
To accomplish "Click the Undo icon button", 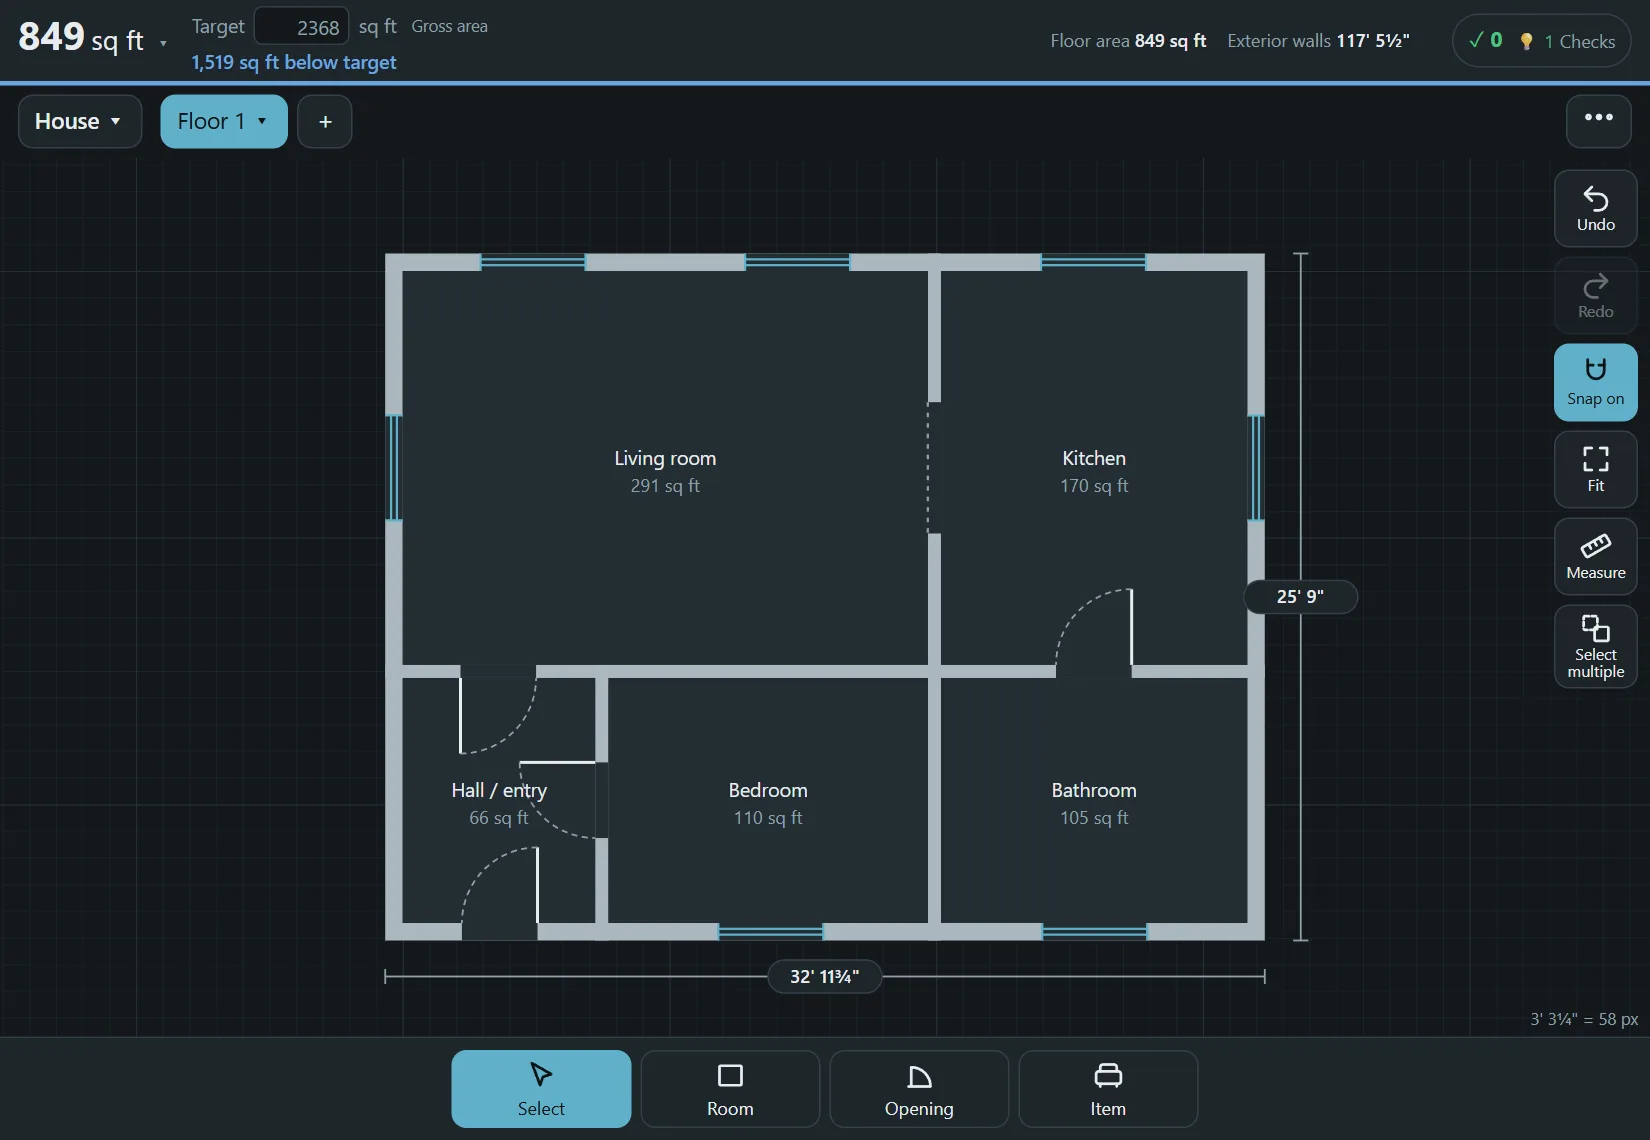I will 1595,209.
